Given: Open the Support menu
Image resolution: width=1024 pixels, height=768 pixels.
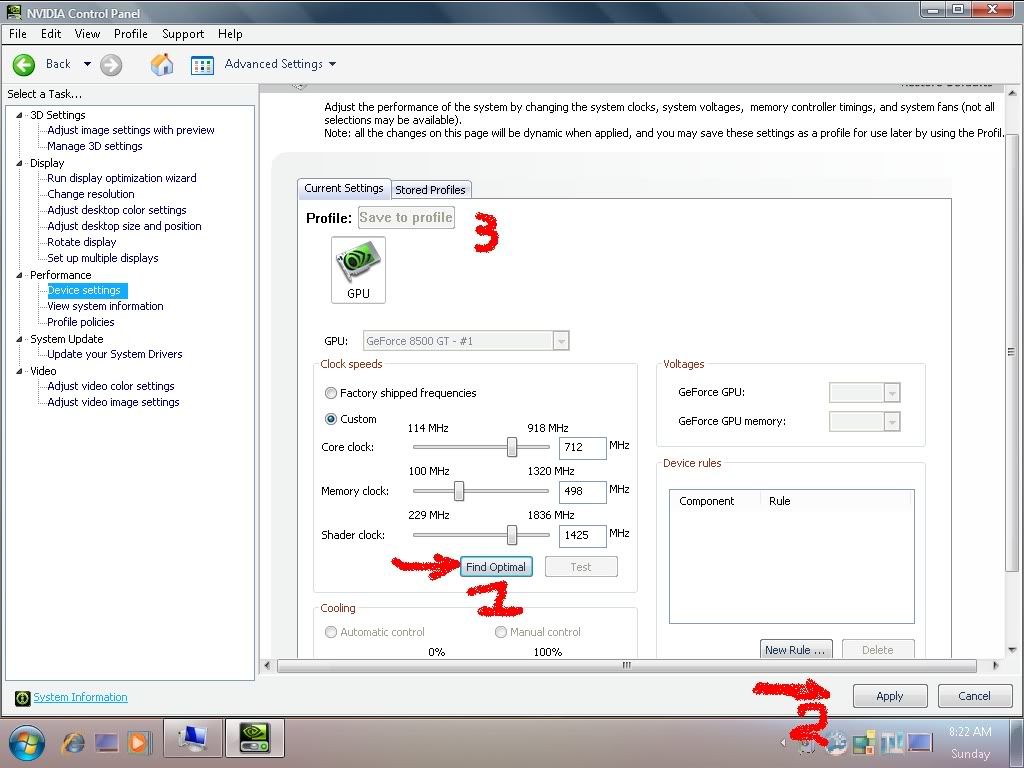Looking at the screenshot, I should pos(183,34).
